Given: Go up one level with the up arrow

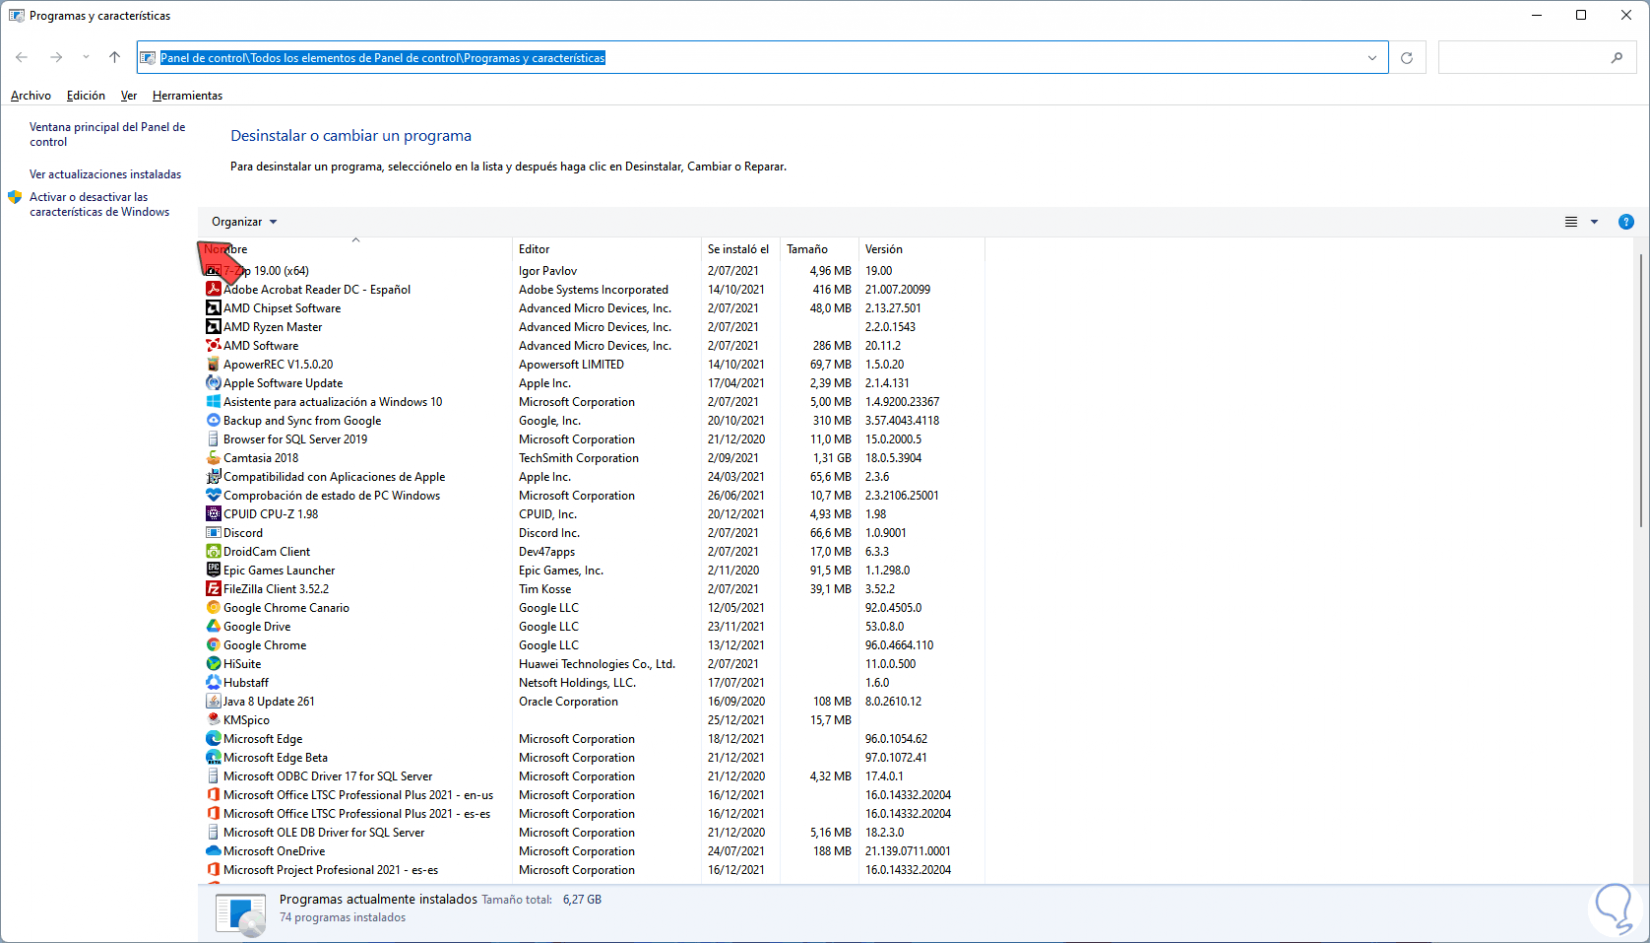Looking at the screenshot, I should (x=115, y=58).
